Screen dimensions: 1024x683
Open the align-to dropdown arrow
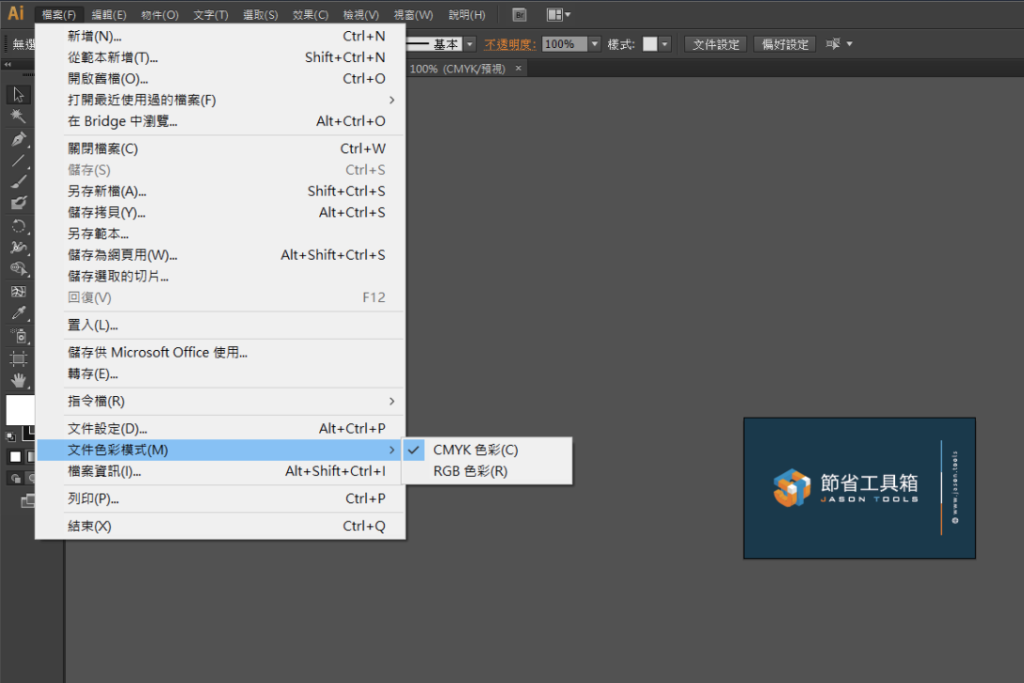(850, 44)
